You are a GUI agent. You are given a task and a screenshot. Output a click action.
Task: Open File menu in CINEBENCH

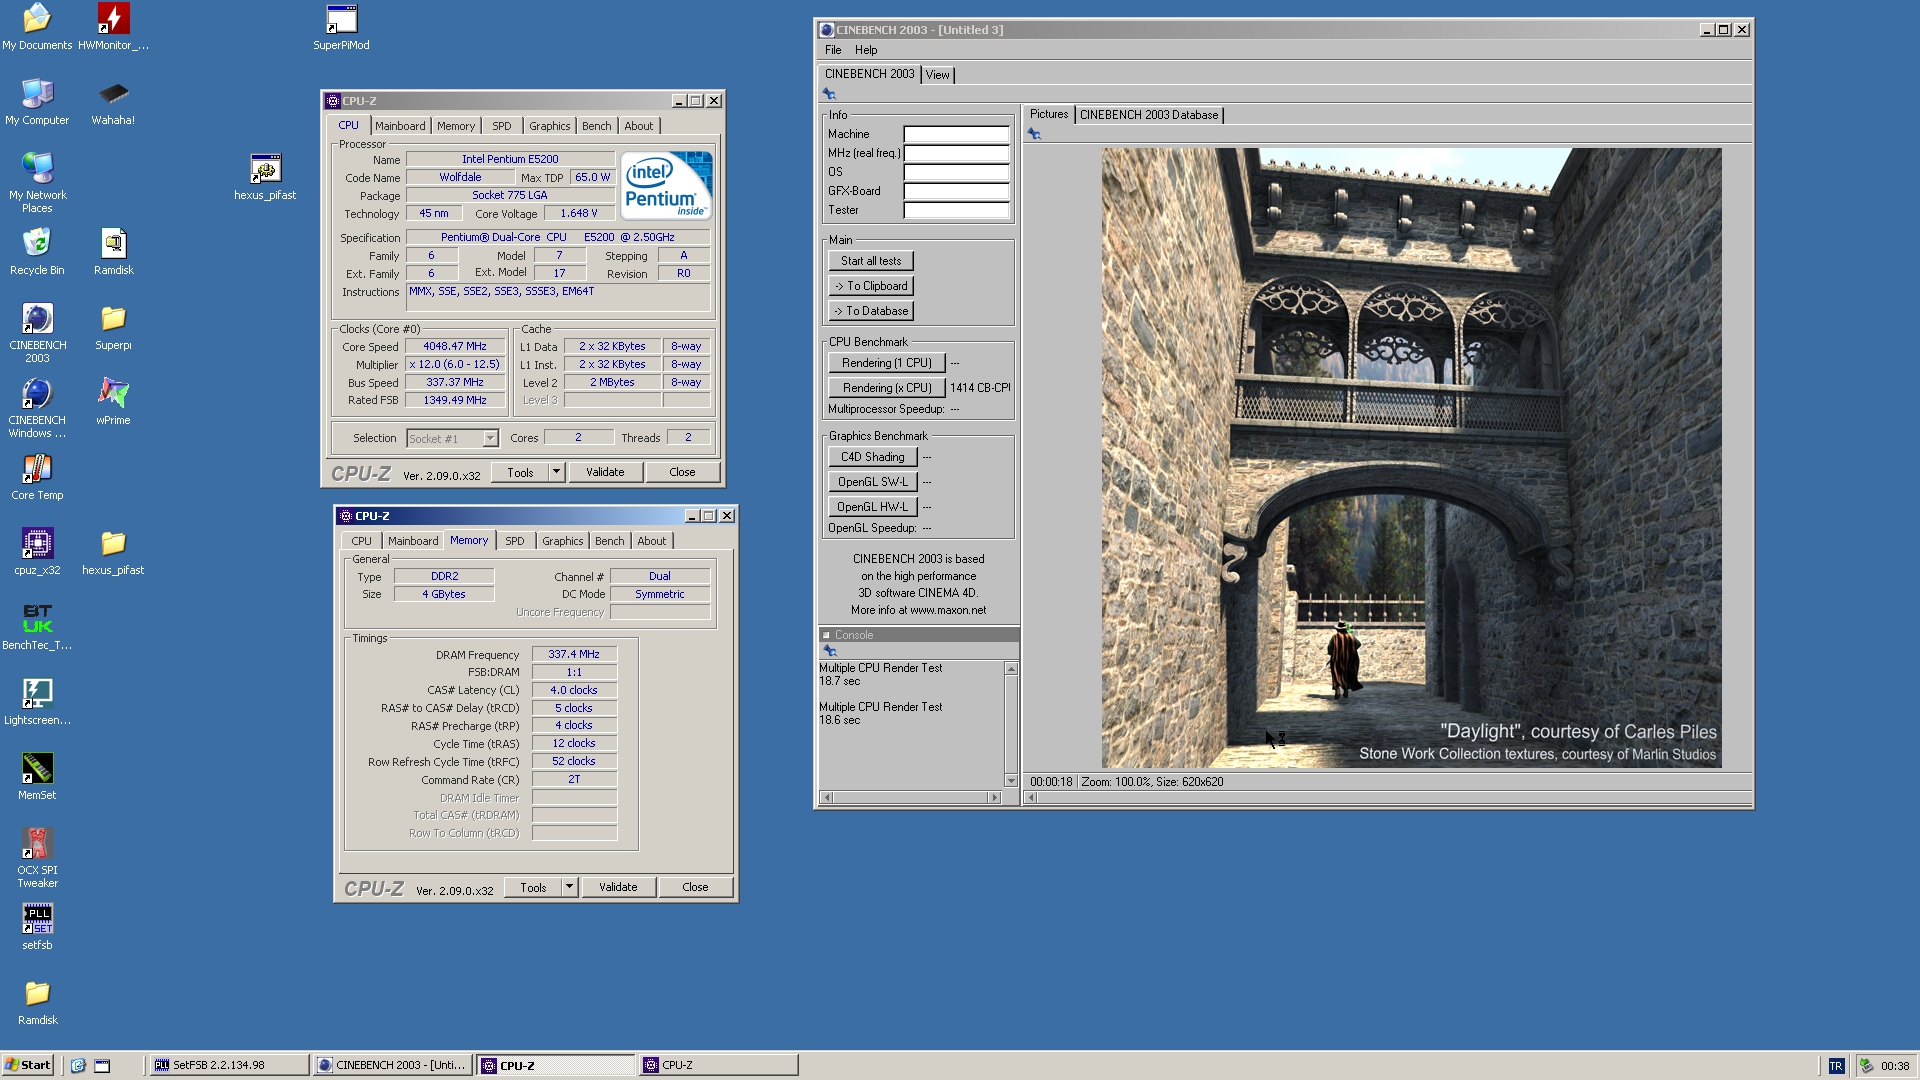coord(833,50)
